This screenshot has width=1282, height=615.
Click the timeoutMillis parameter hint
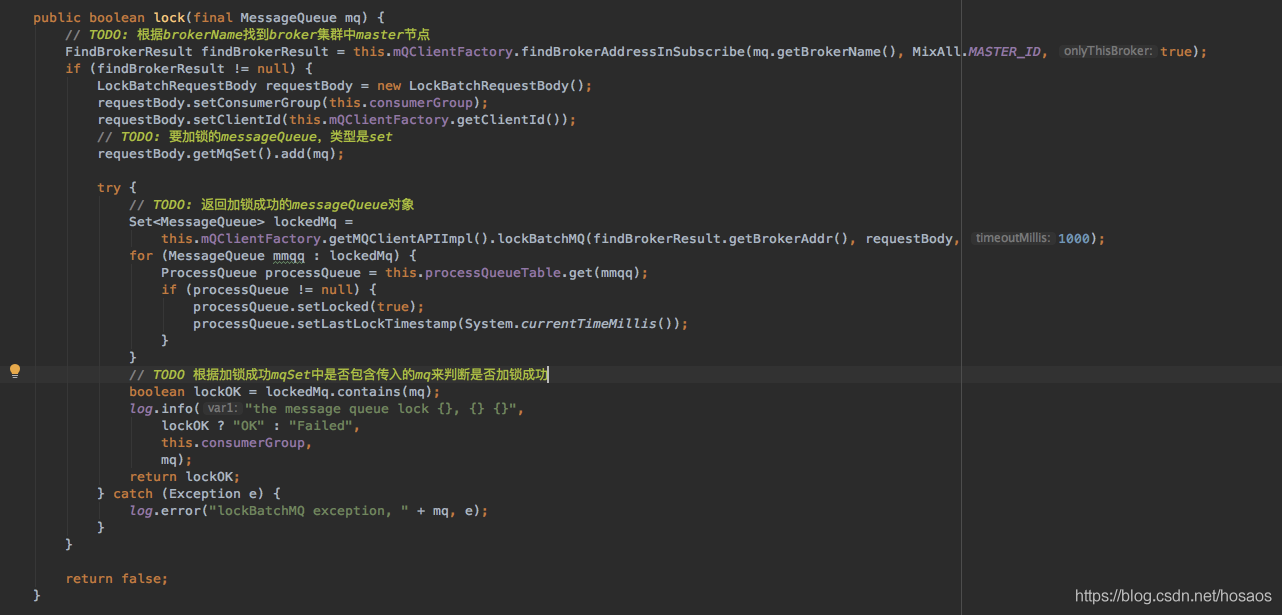click(1013, 238)
